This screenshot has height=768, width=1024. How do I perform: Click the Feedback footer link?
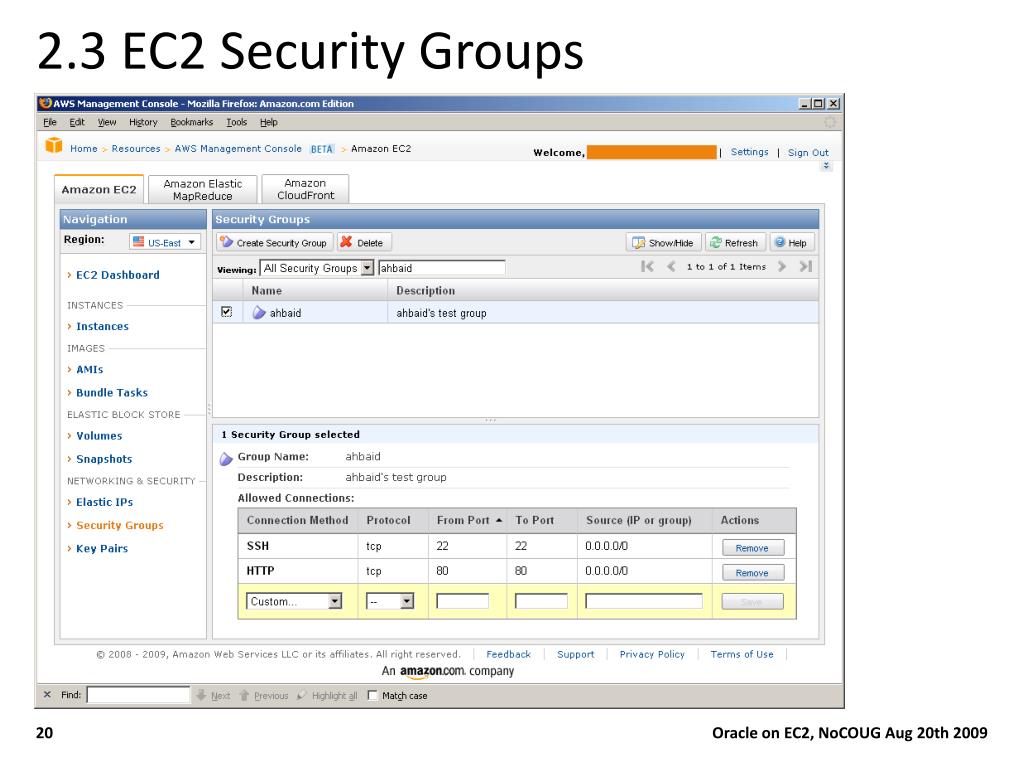[x=508, y=654]
